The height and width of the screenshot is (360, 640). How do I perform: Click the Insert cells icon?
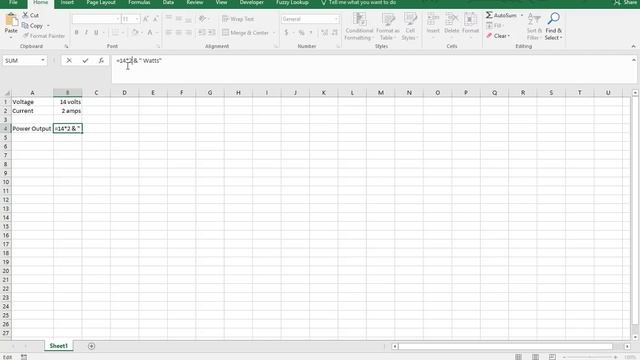[x=433, y=20]
